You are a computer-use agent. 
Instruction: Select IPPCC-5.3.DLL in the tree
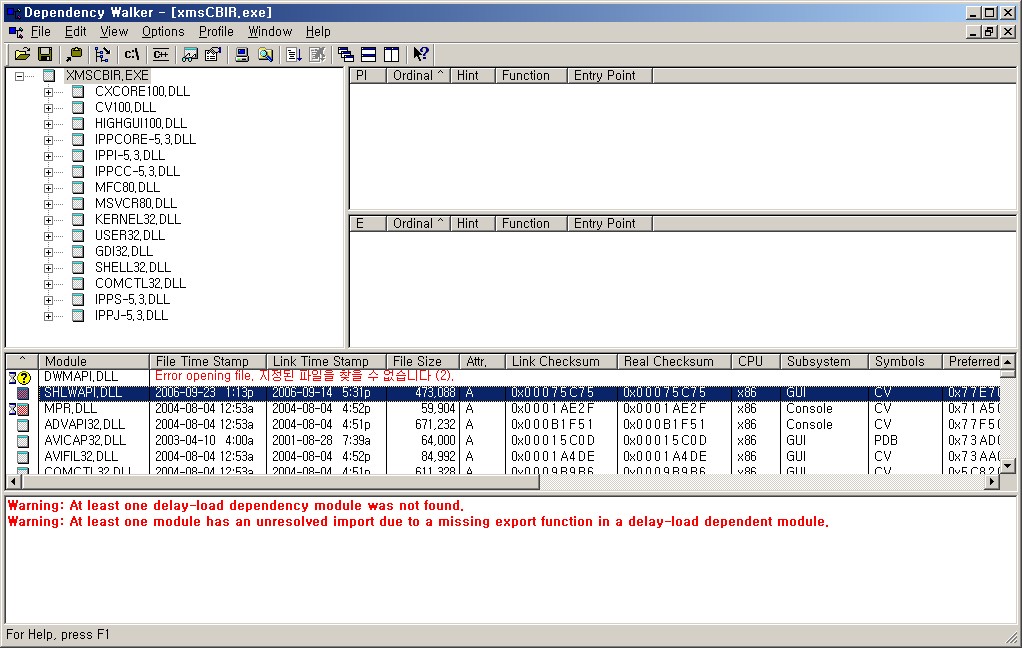138,171
